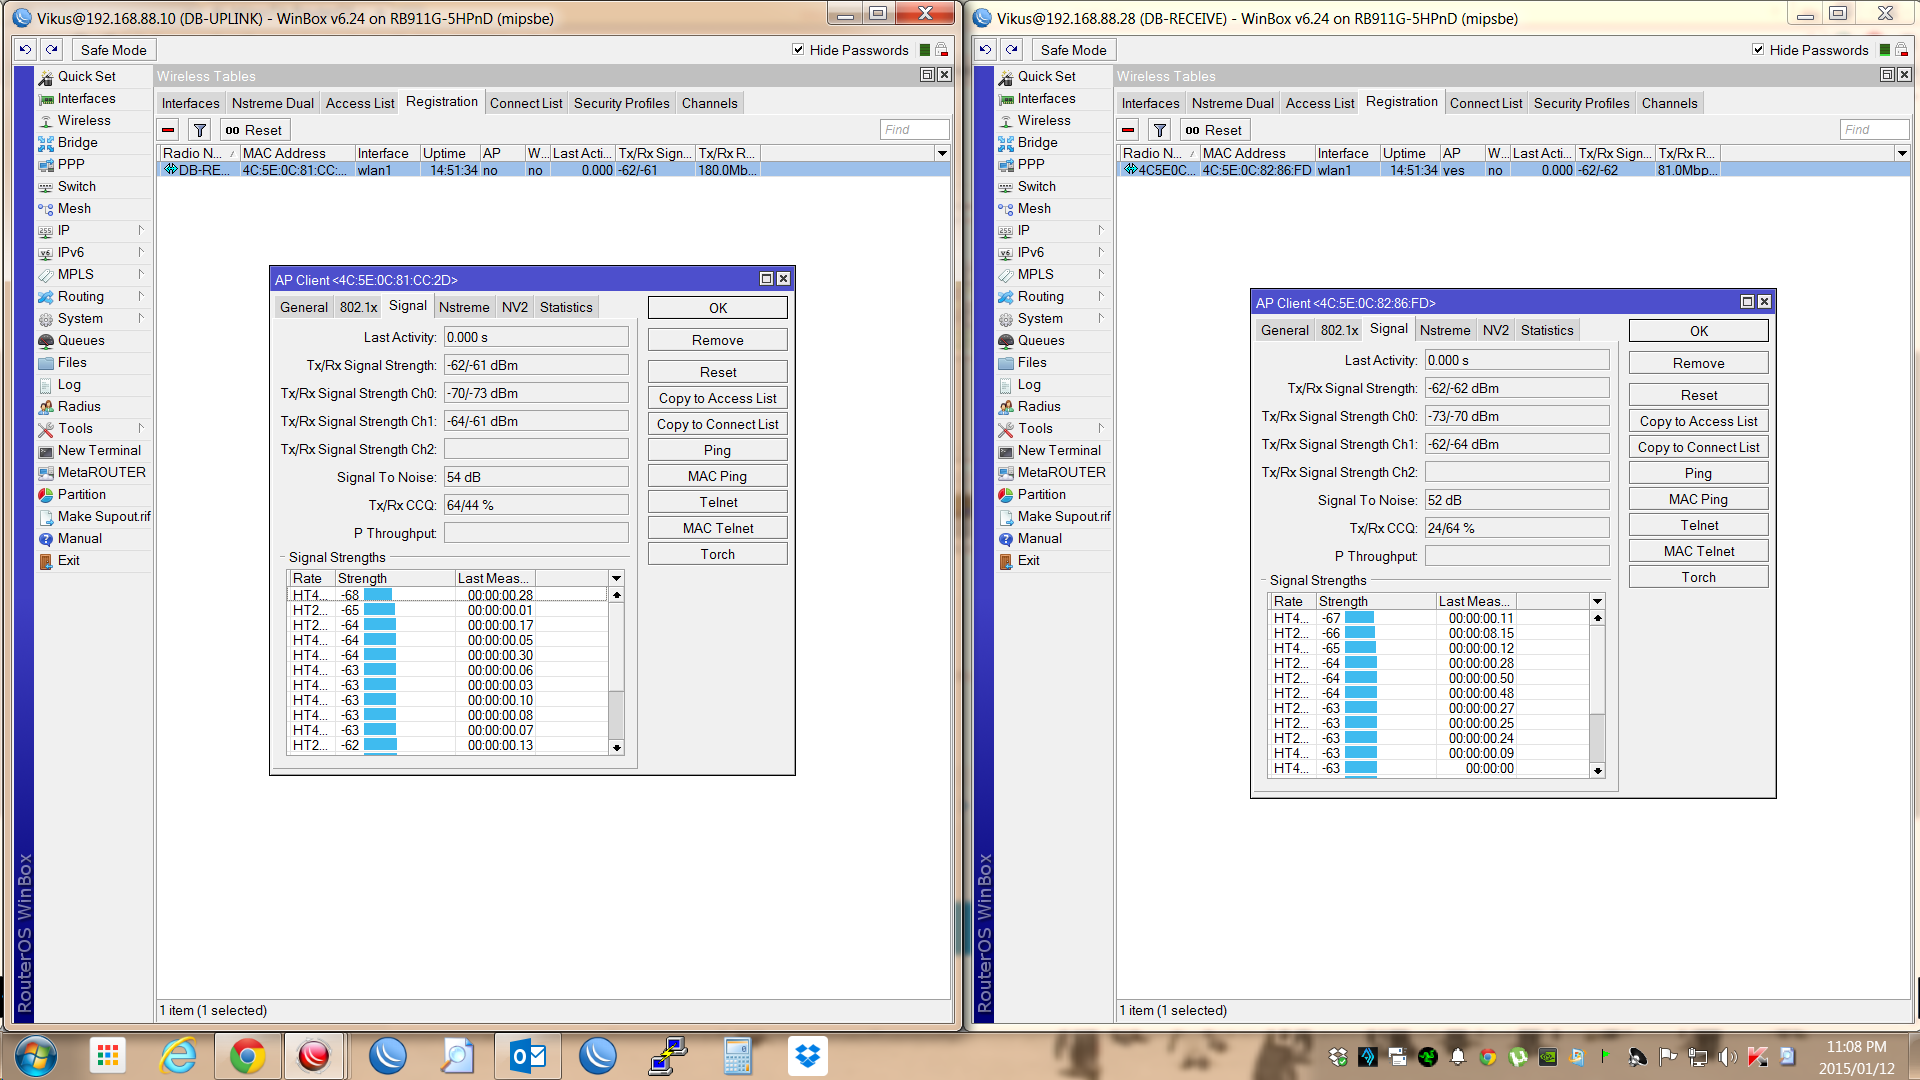Click scrollbar up arrow in 86:FD Signal Strengths list
Image resolution: width=1920 pixels, height=1080 pixels.
(1598, 618)
